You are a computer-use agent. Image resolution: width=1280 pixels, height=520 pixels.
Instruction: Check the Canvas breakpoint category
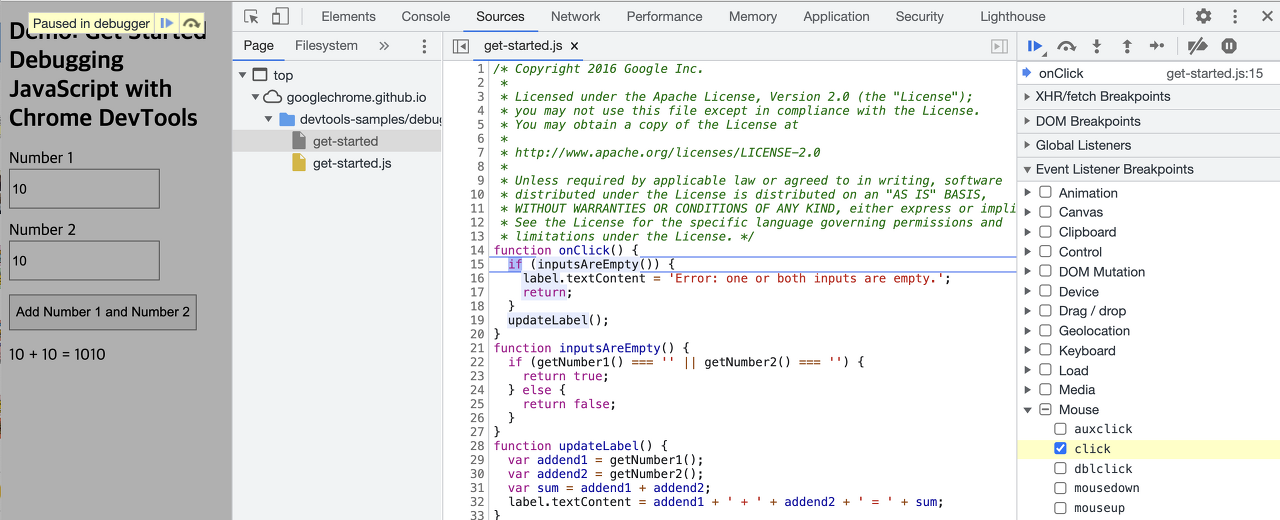click(x=1045, y=212)
